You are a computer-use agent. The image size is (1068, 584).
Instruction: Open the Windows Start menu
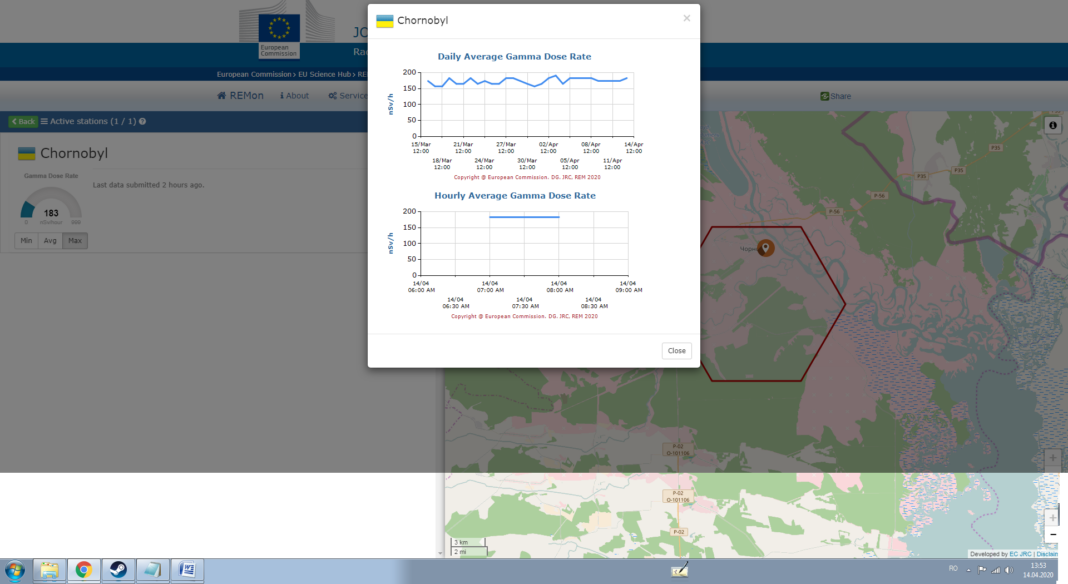[14, 570]
